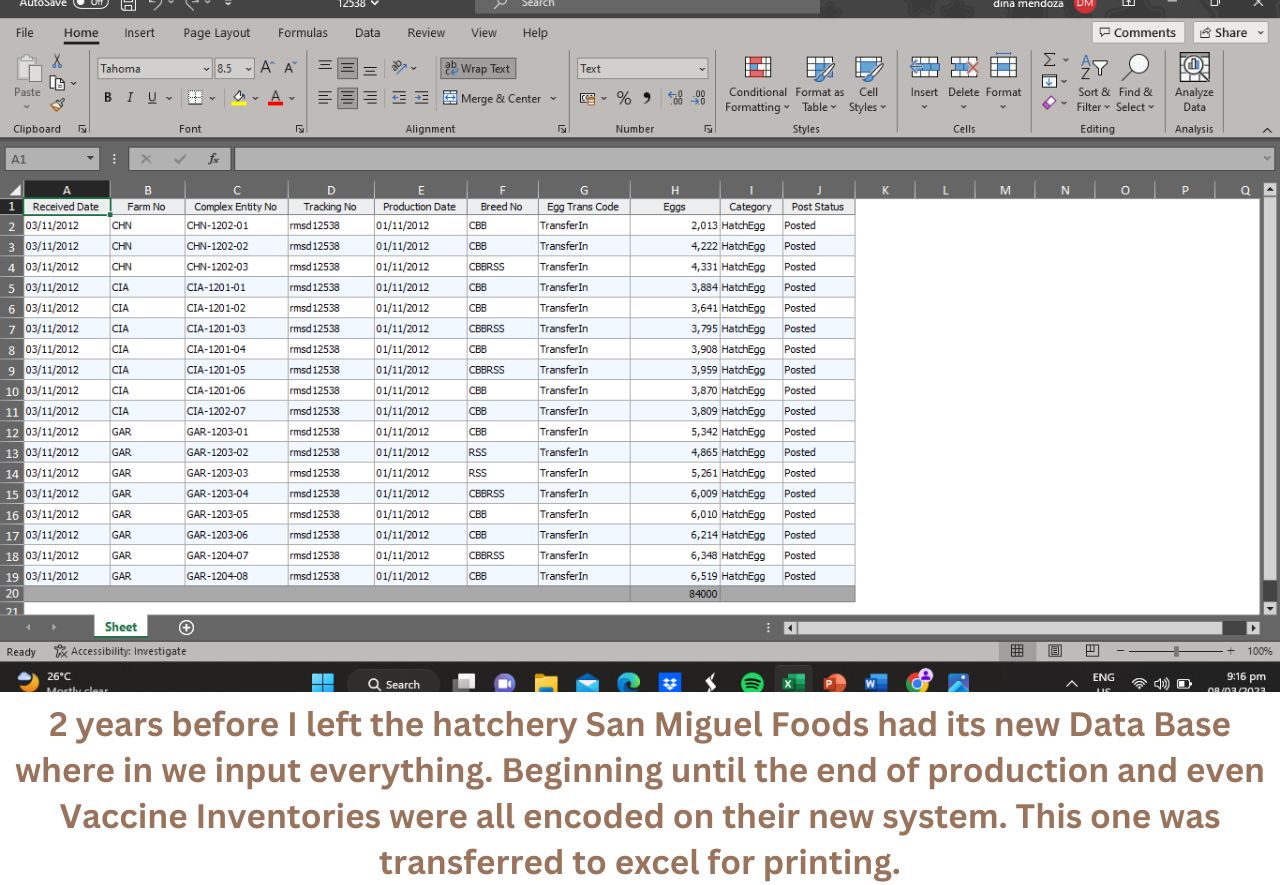Bottom align cell contents
This screenshot has height=885, width=1280.
(x=370, y=68)
